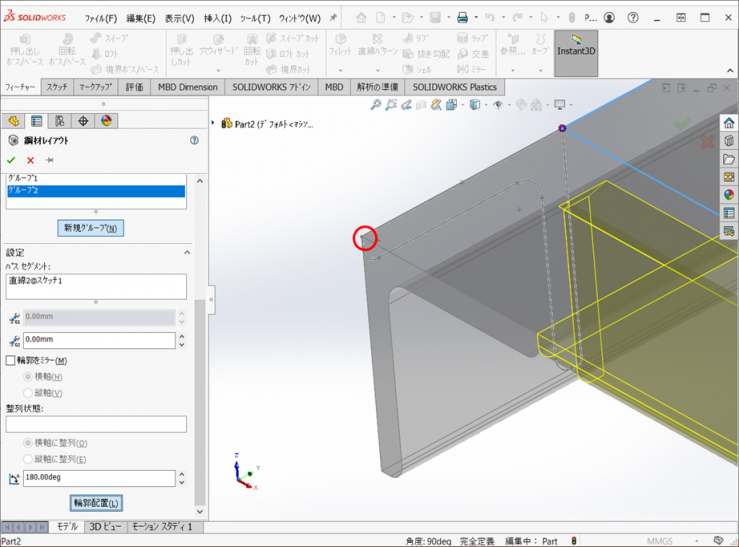Expand the Part2 feature tree node

click(x=213, y=123)
